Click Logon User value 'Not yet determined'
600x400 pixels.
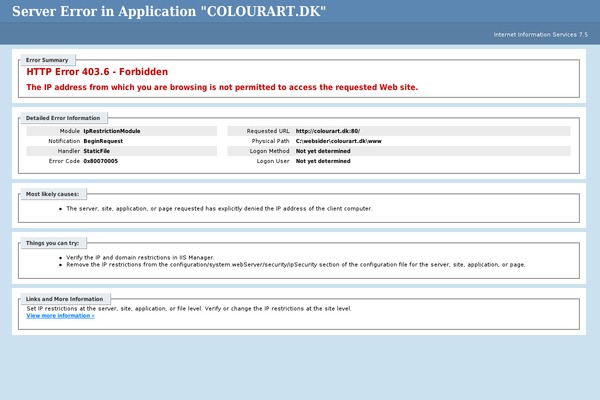click(x=323, y=161)
